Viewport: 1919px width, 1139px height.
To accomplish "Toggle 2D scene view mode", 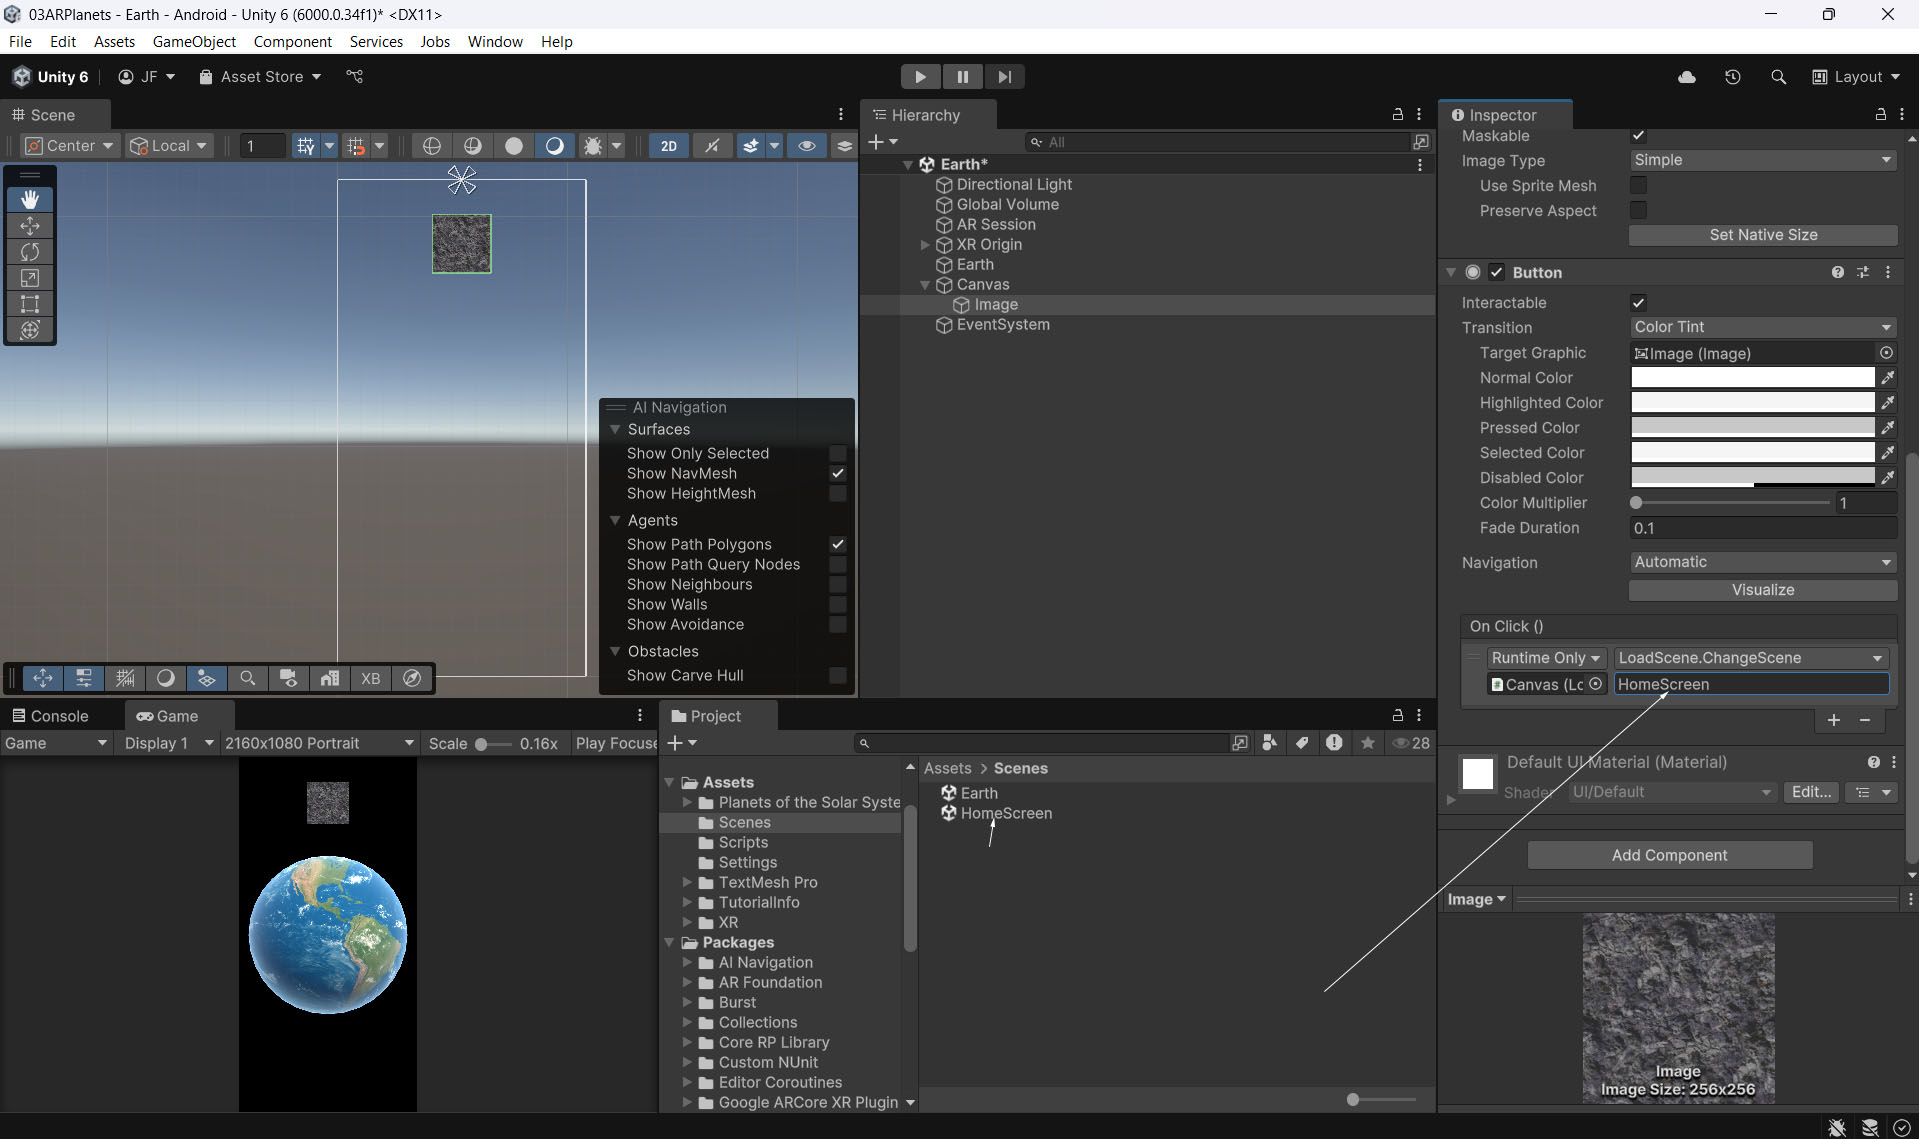I will click(x=668, y=146).
